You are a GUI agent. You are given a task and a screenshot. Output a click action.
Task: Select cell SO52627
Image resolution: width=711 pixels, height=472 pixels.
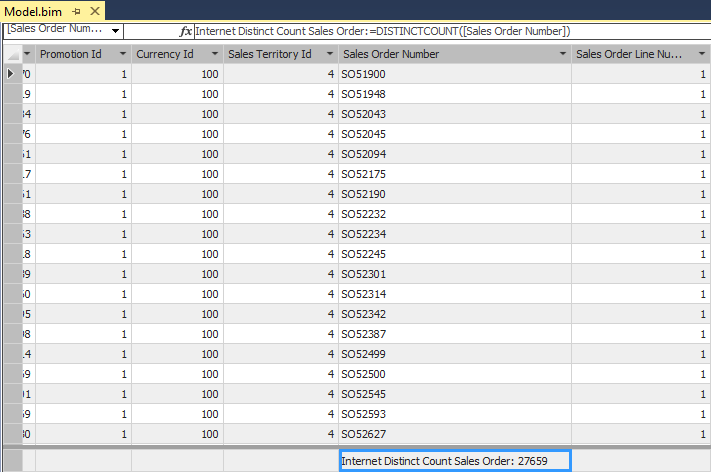click(x=455, y=433)
